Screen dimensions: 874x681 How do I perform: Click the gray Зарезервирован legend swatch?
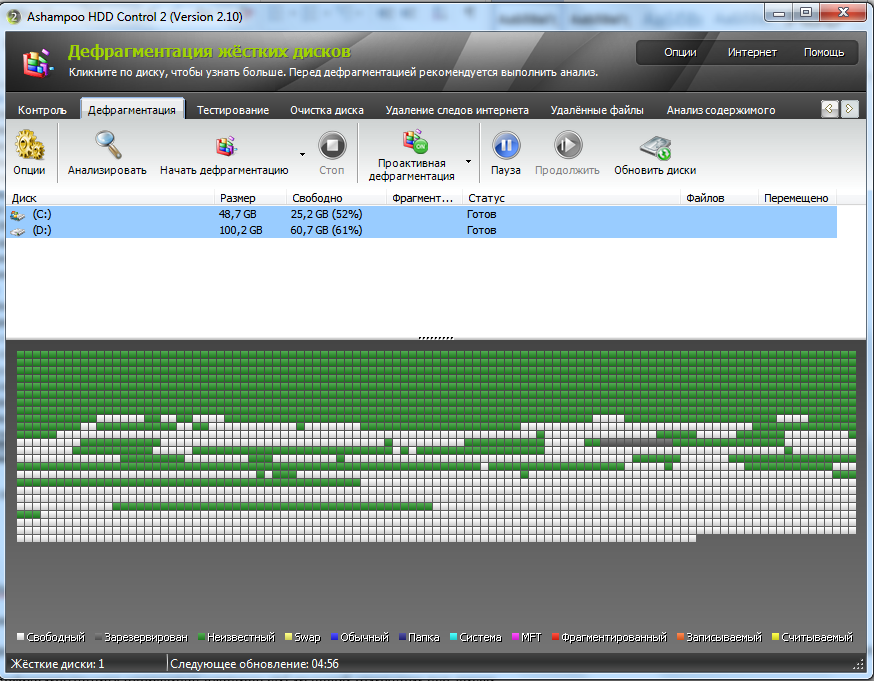click(99, 636)
